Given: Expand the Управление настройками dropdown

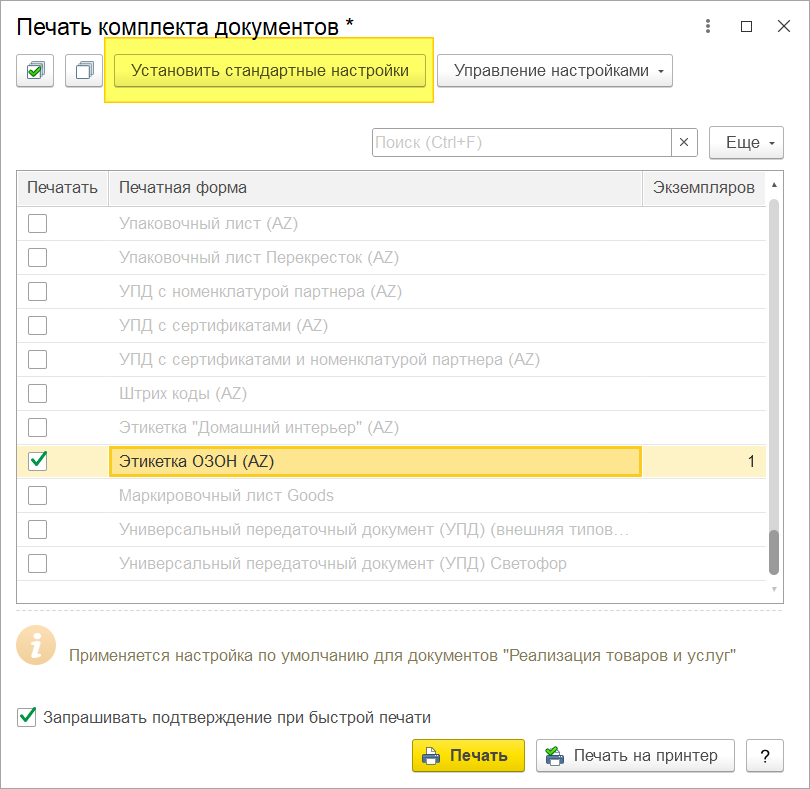Looking at the screenshot, I should [554, 71].
